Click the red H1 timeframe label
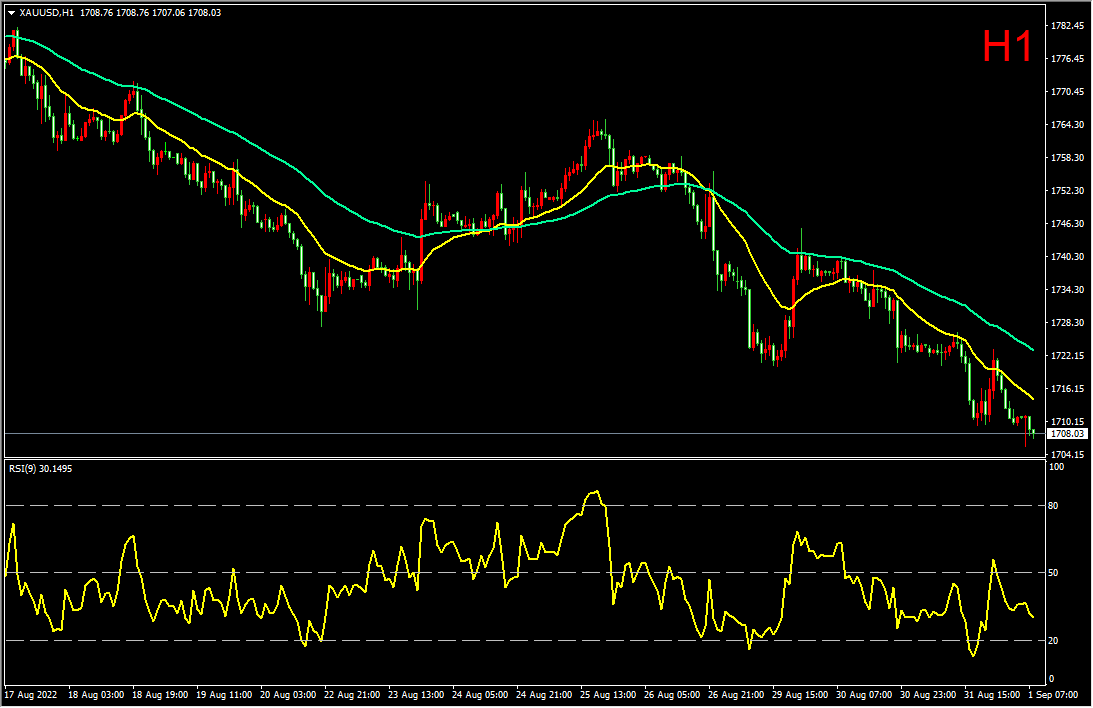 click(1007, 46)
